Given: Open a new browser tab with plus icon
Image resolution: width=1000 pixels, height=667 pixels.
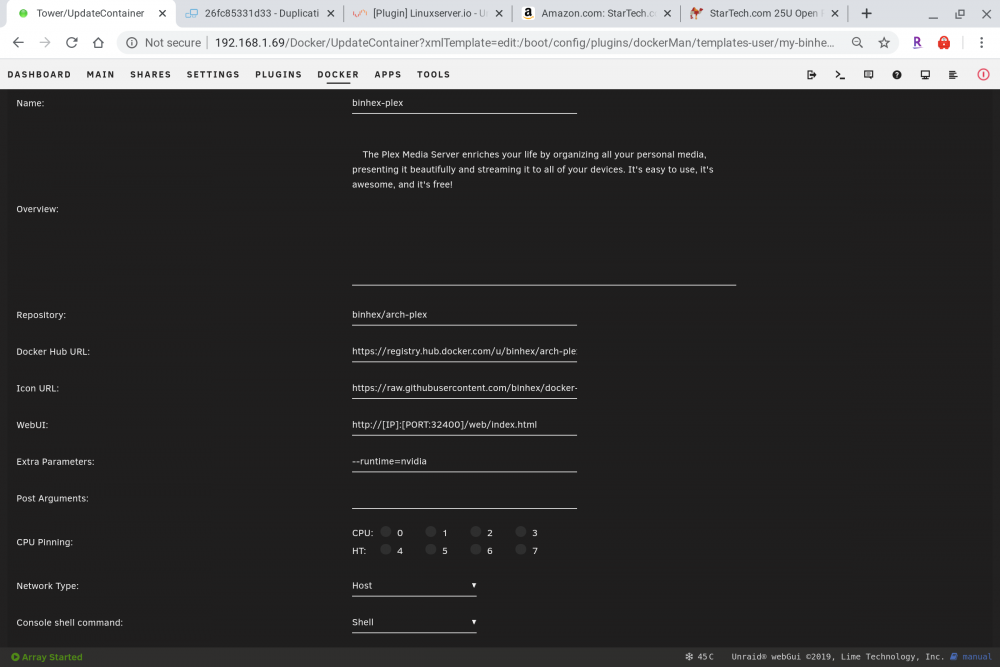Looking at the screenshot, I should pos(866,13).
